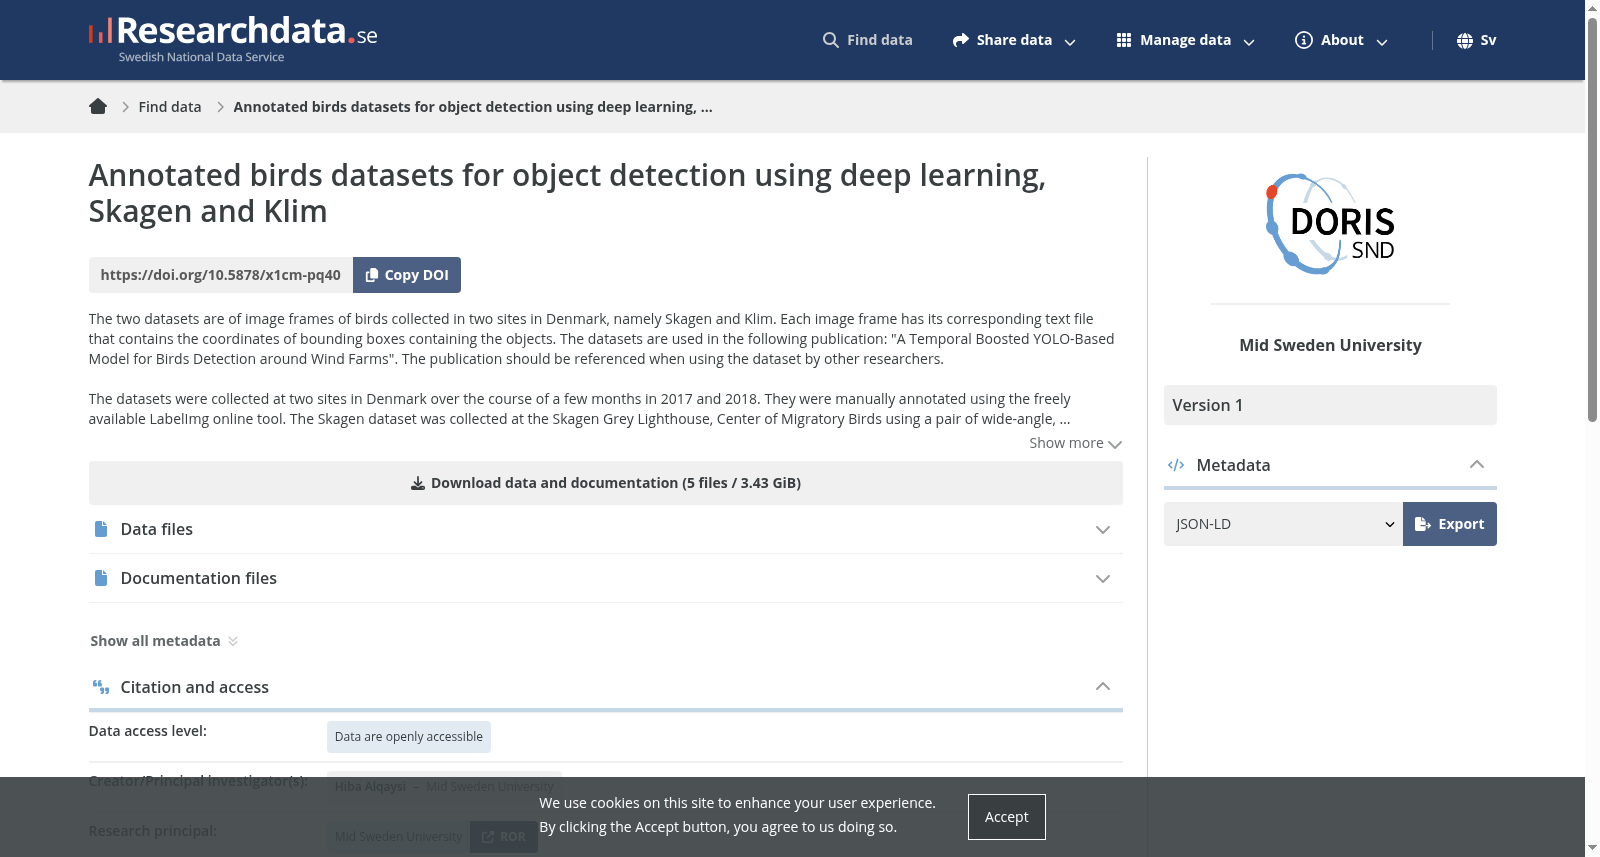The height and width of the screenshot is (857, 1600).
Task: Click the Version 1 box
Action: click(x=1330, y=405)
